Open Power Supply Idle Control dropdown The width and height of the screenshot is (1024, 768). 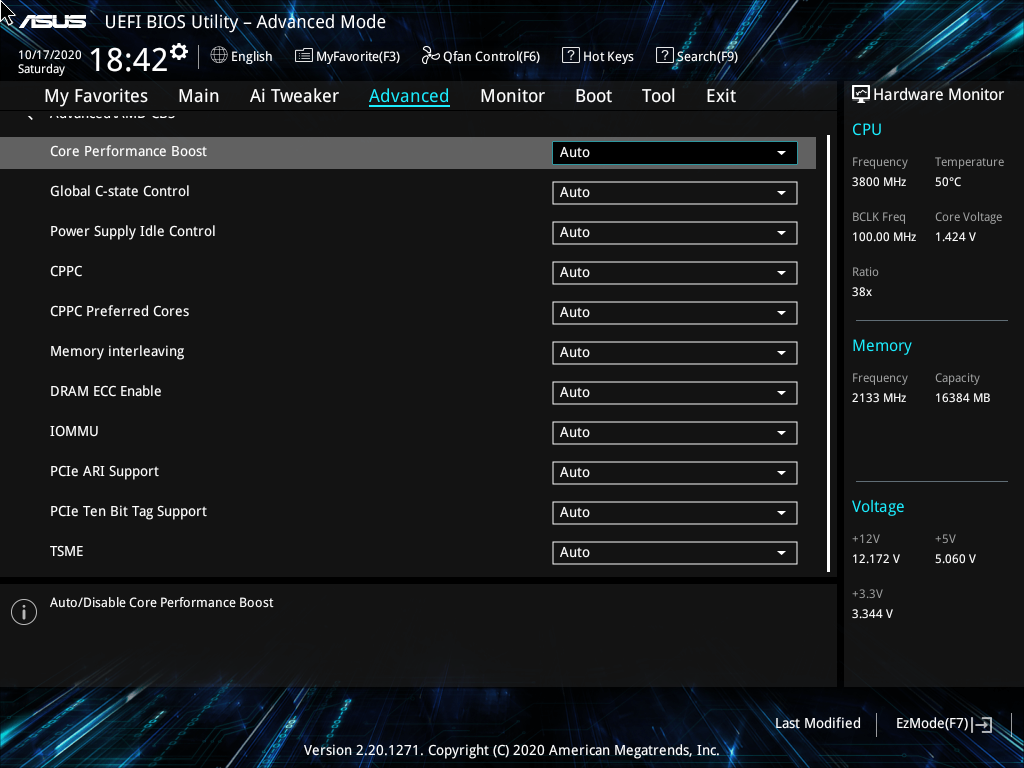click(x=675, y=232)
